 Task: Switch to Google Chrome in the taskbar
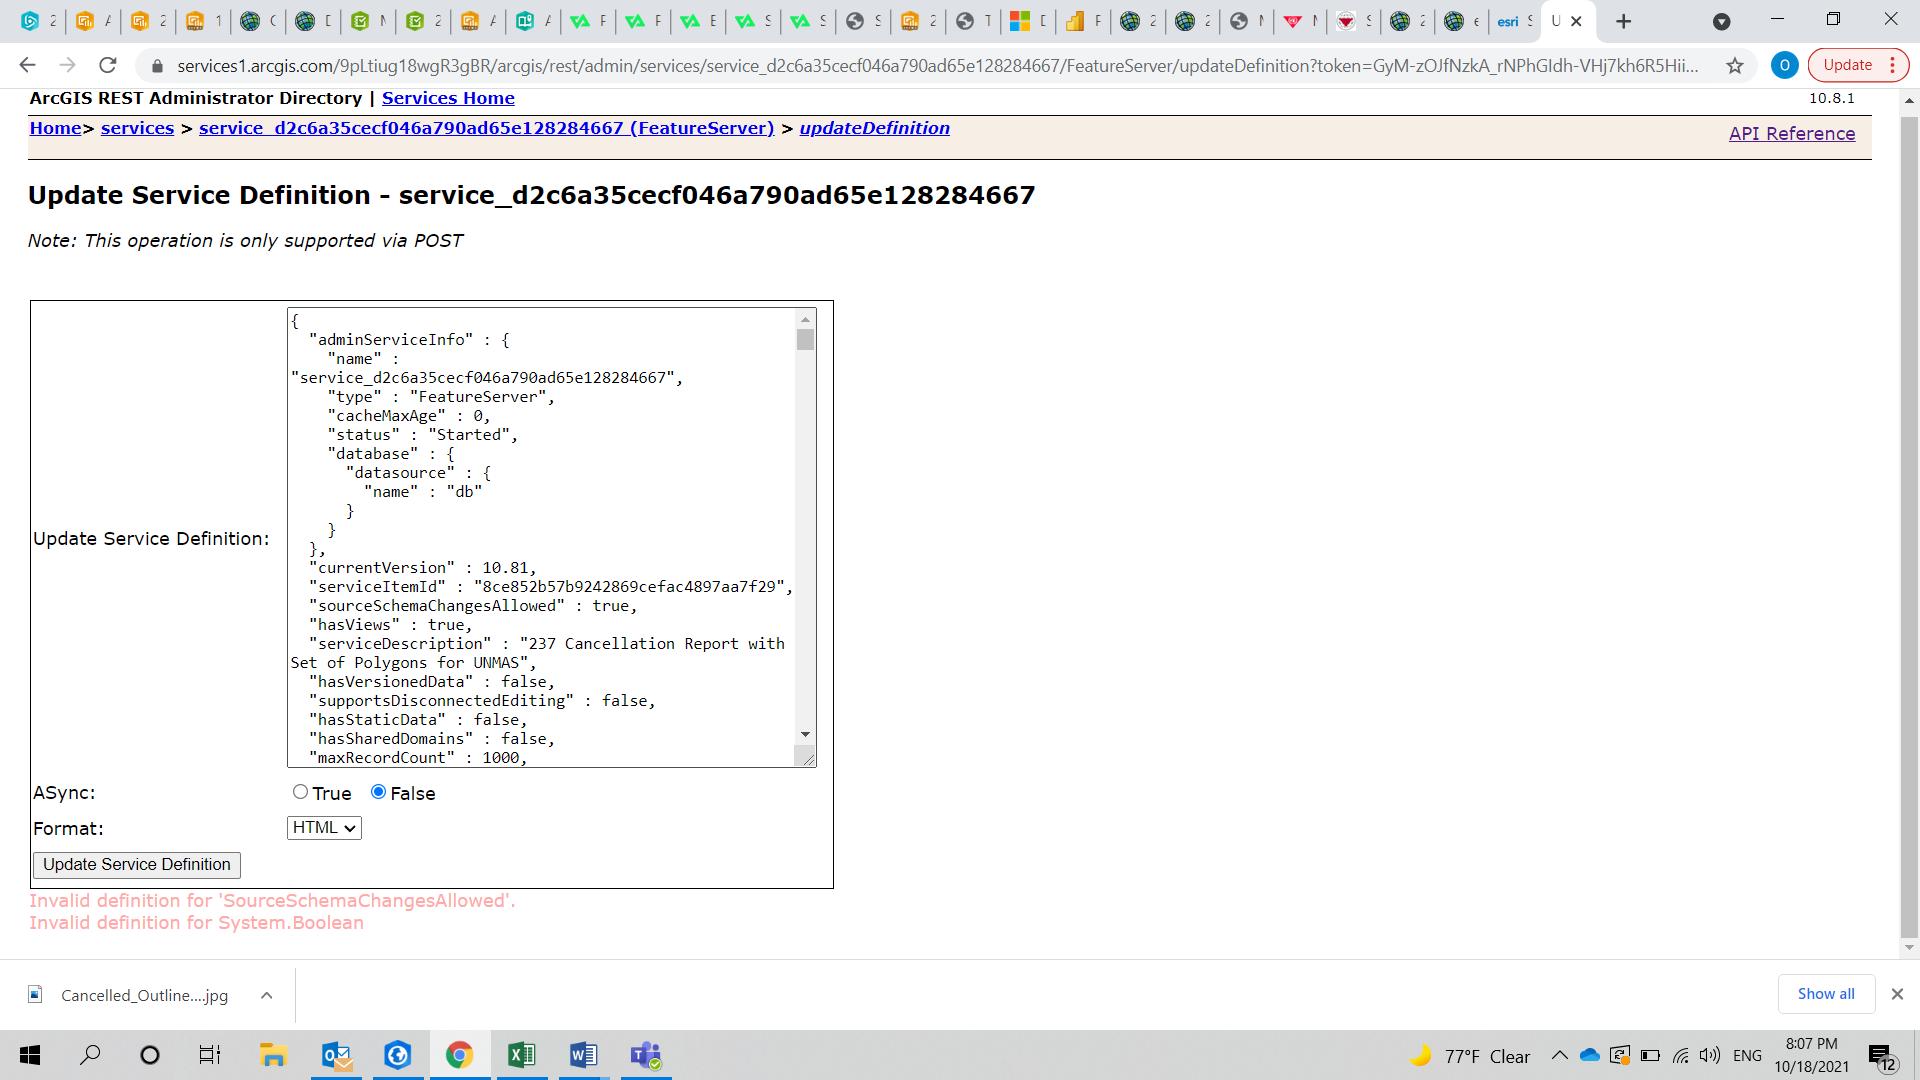460,1055
